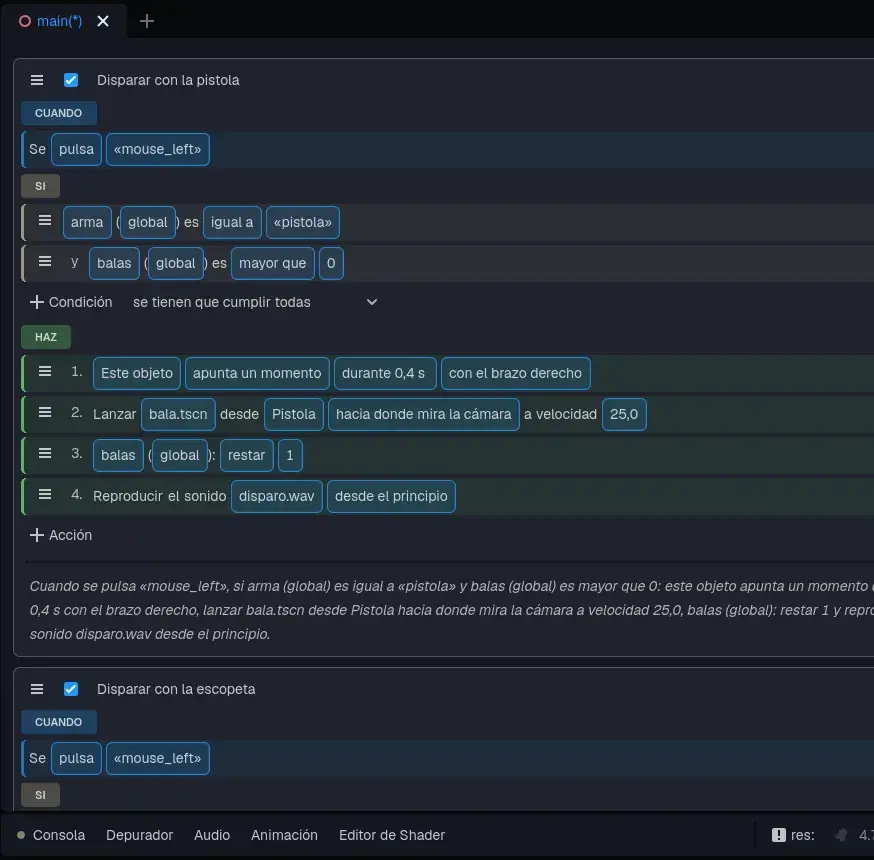
Task: Change the 'igual a' comparison operator
Action: tap(232, 222)
